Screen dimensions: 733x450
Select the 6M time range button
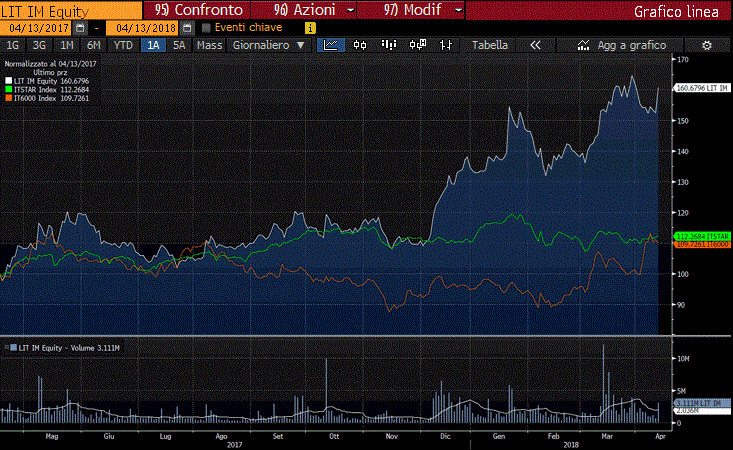[x=93, y=45]
